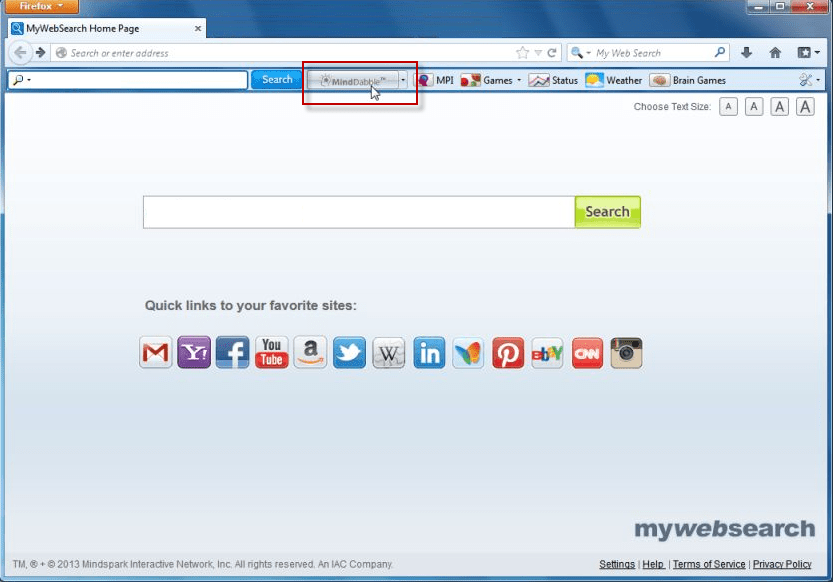Viewport: 833px width, 582px height.
Task: Click the search bar magnifier go icon
Action: tap(720, 52)
